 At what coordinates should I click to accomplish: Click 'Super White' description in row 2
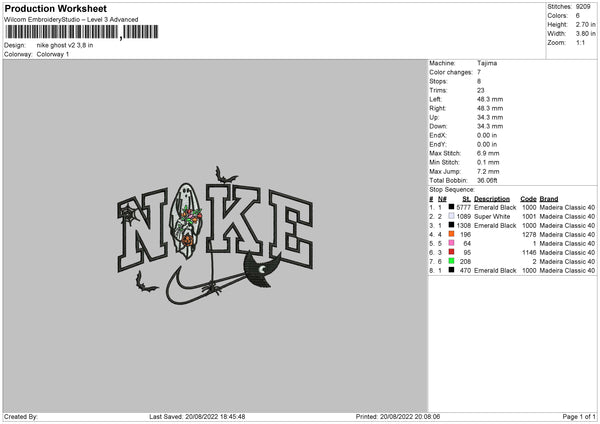pos(492,217)
